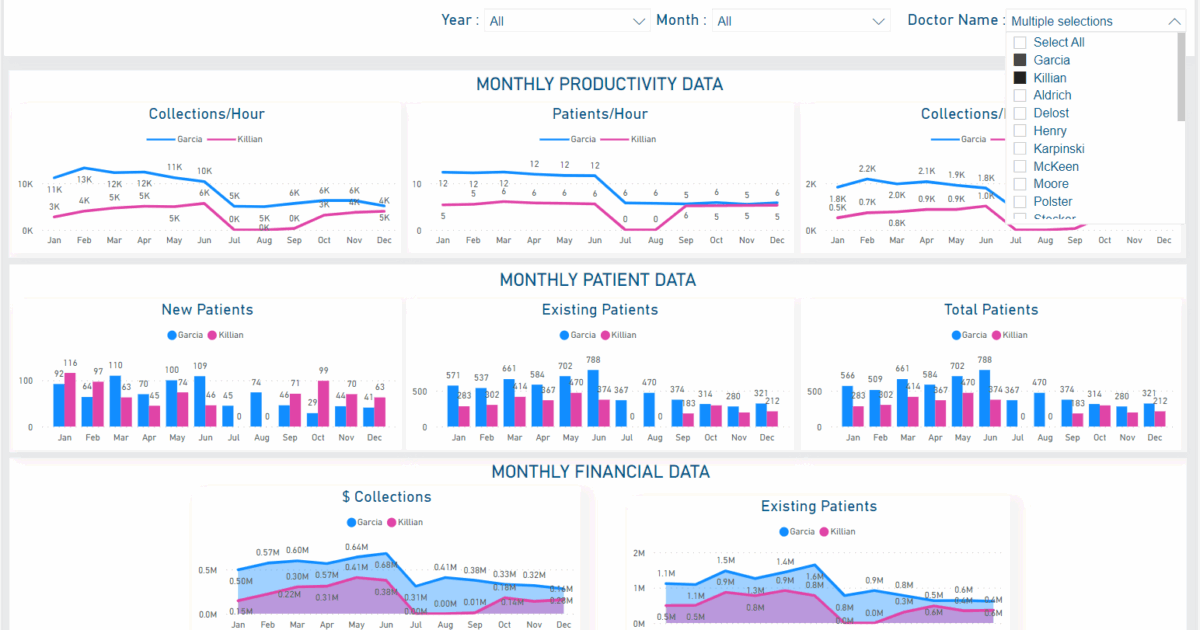Click Killian's legend dot in $ Collections chart
The image size is (1200, 630).
391,522
